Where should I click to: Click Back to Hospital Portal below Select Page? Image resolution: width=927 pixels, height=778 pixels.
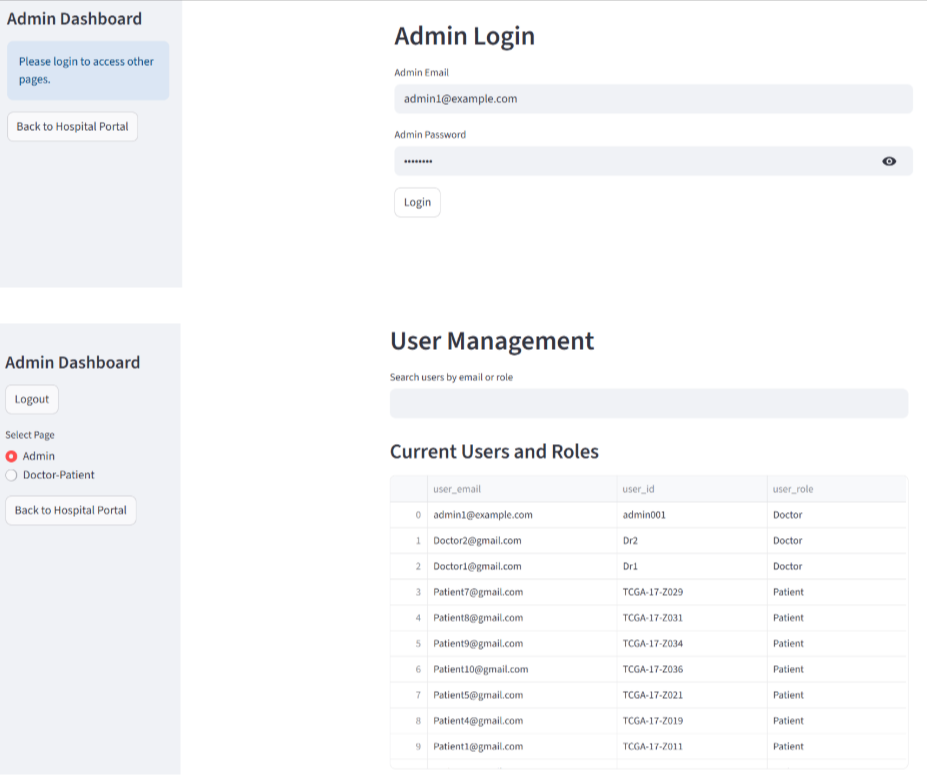(x=70, y=510)
